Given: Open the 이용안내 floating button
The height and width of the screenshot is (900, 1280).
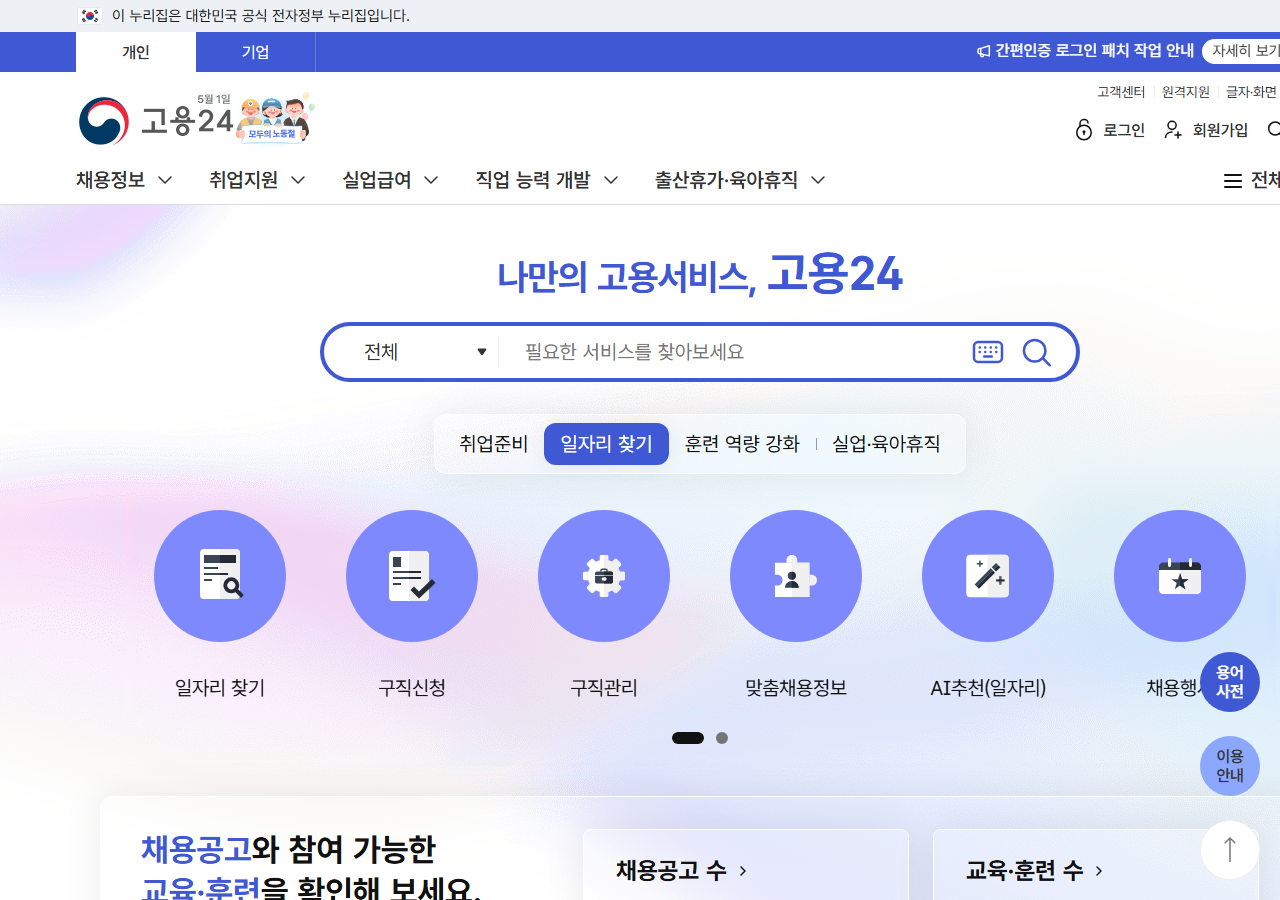Looking at the screenshot, I should [x=1230, y=766].
